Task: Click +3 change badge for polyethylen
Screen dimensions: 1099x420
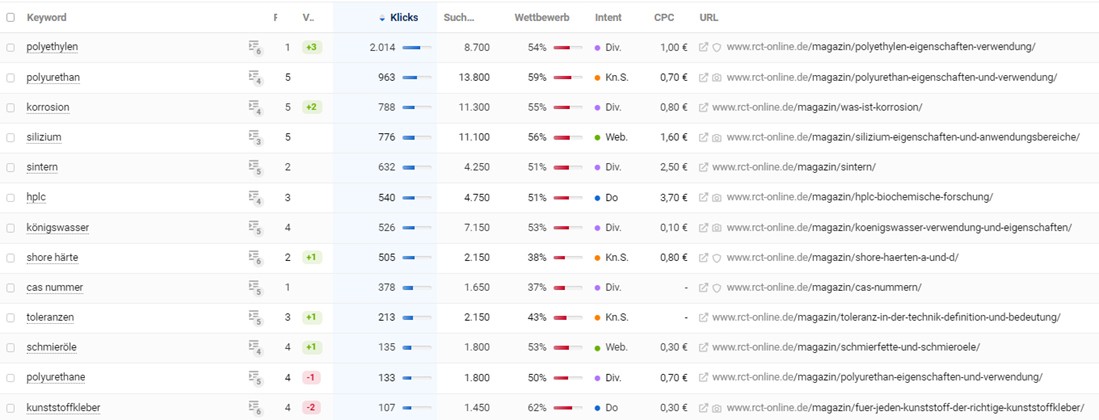Action: [x=312, y=47]
